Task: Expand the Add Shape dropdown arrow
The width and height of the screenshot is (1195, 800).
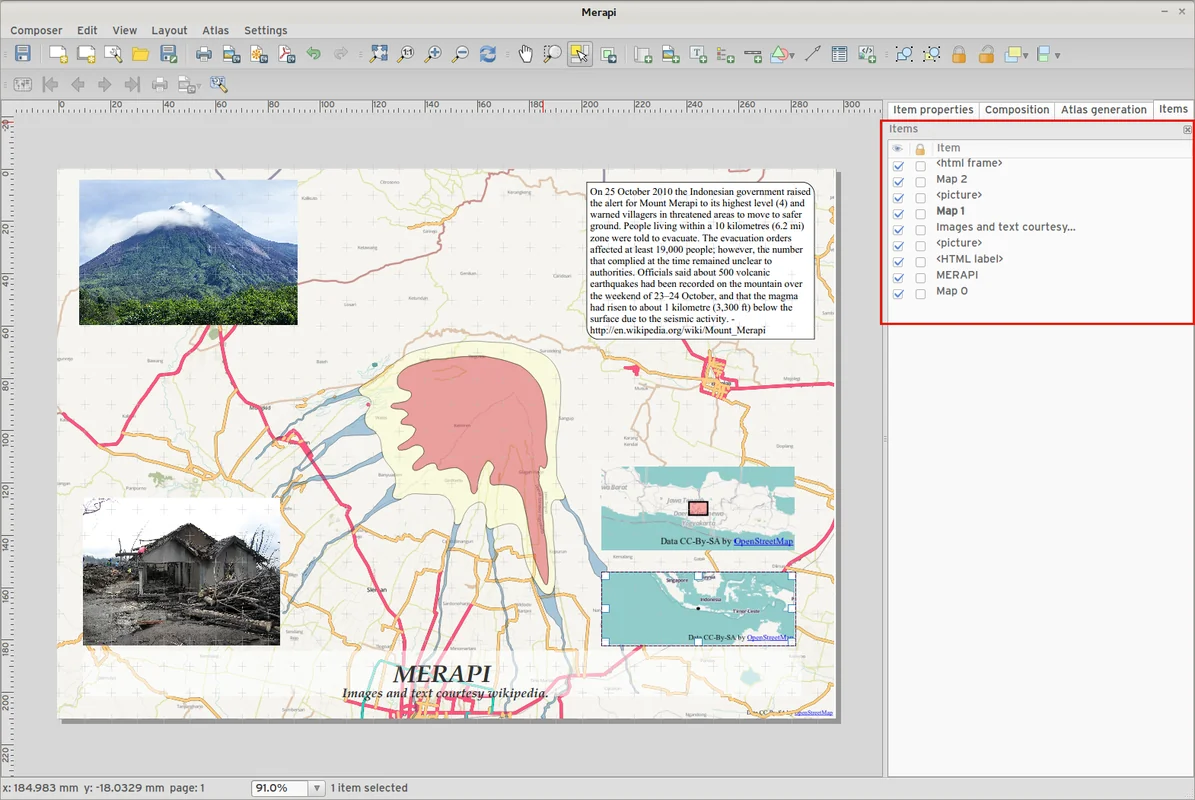Action: (x=793, y=56)
